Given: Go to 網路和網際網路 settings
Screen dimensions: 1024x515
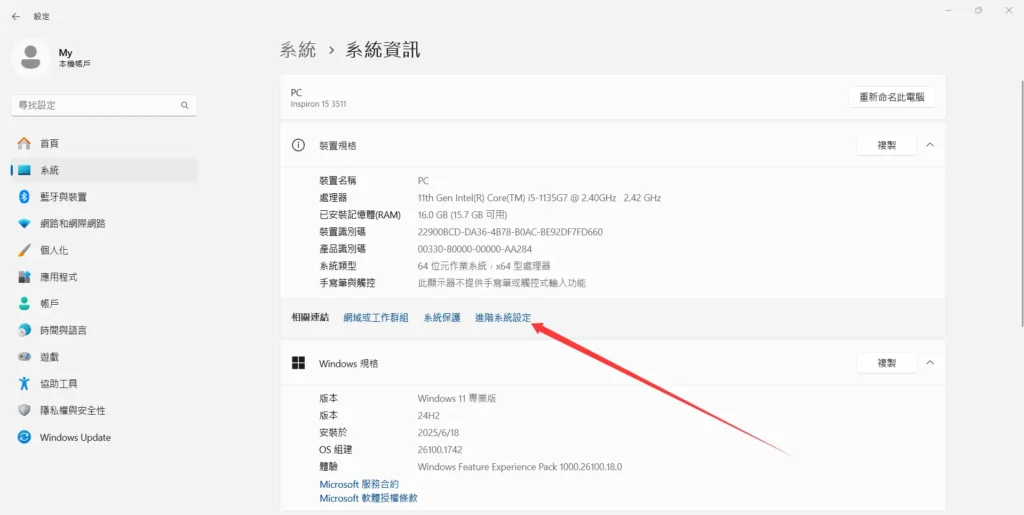Looking at the screenshot, I should (x=104, y=224).
